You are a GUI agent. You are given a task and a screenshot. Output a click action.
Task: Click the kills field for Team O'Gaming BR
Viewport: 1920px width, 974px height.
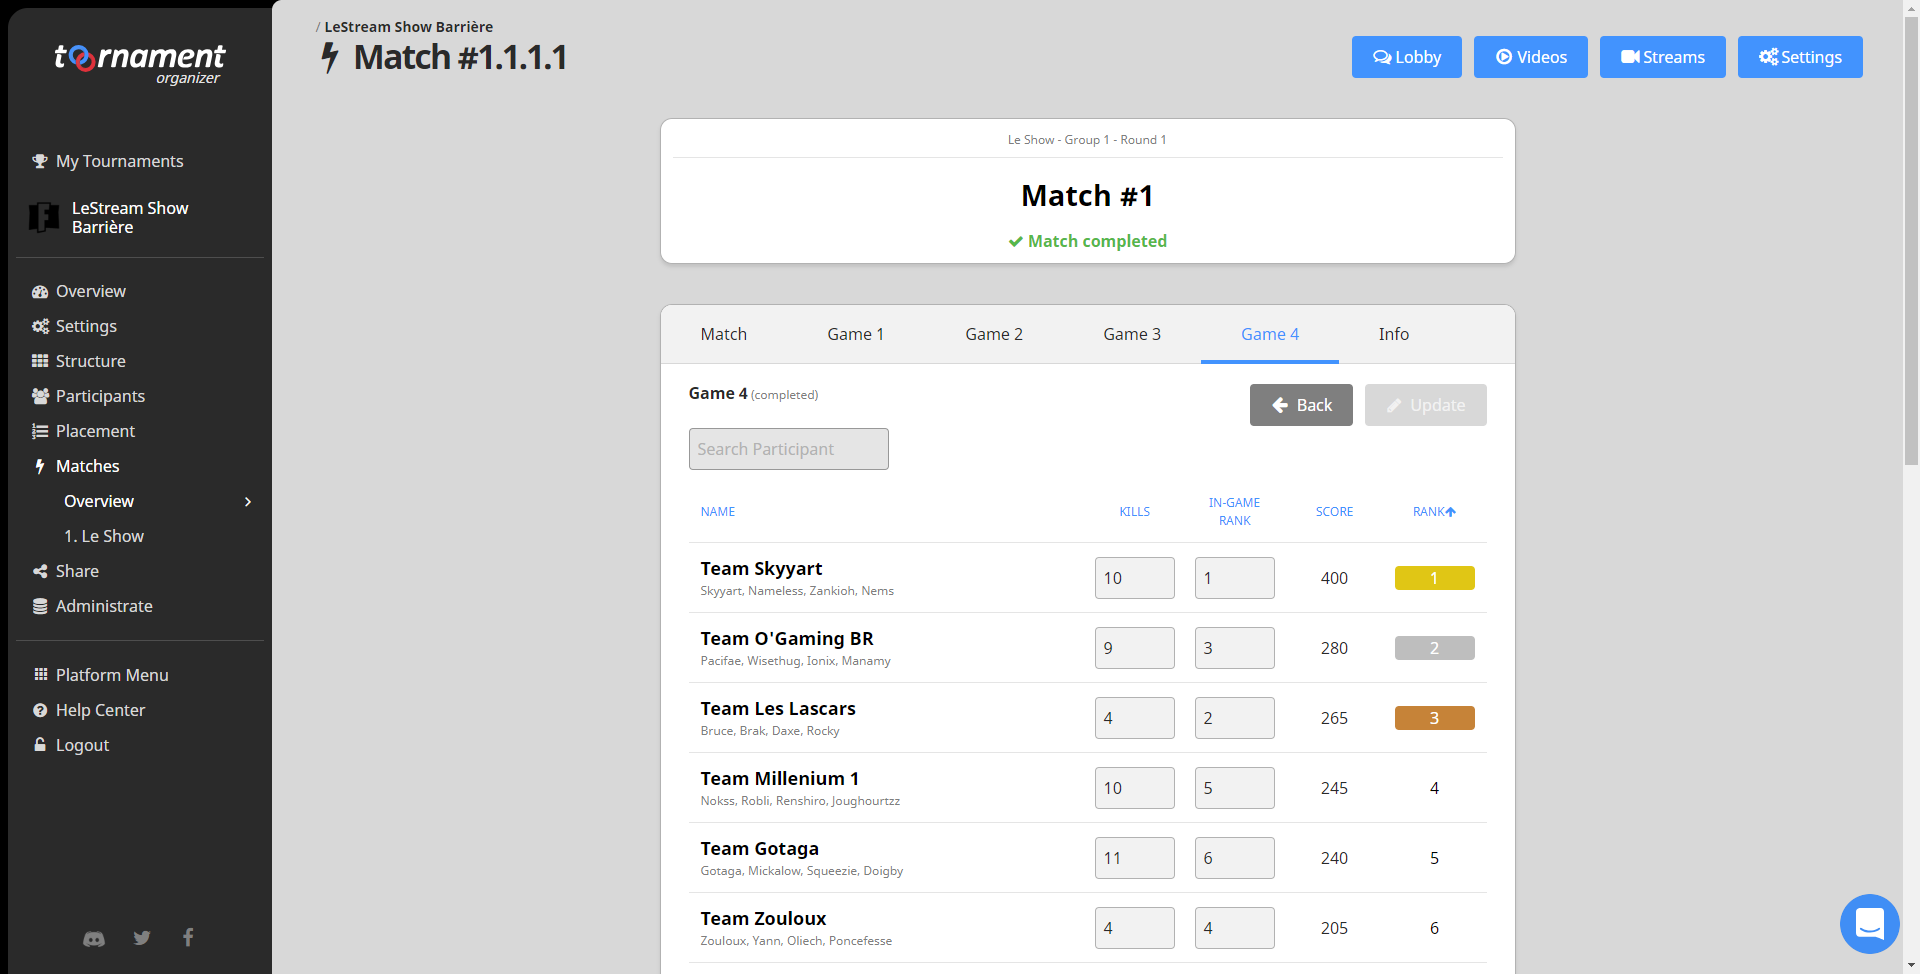pyautogui.click(x=1135, y=648)
